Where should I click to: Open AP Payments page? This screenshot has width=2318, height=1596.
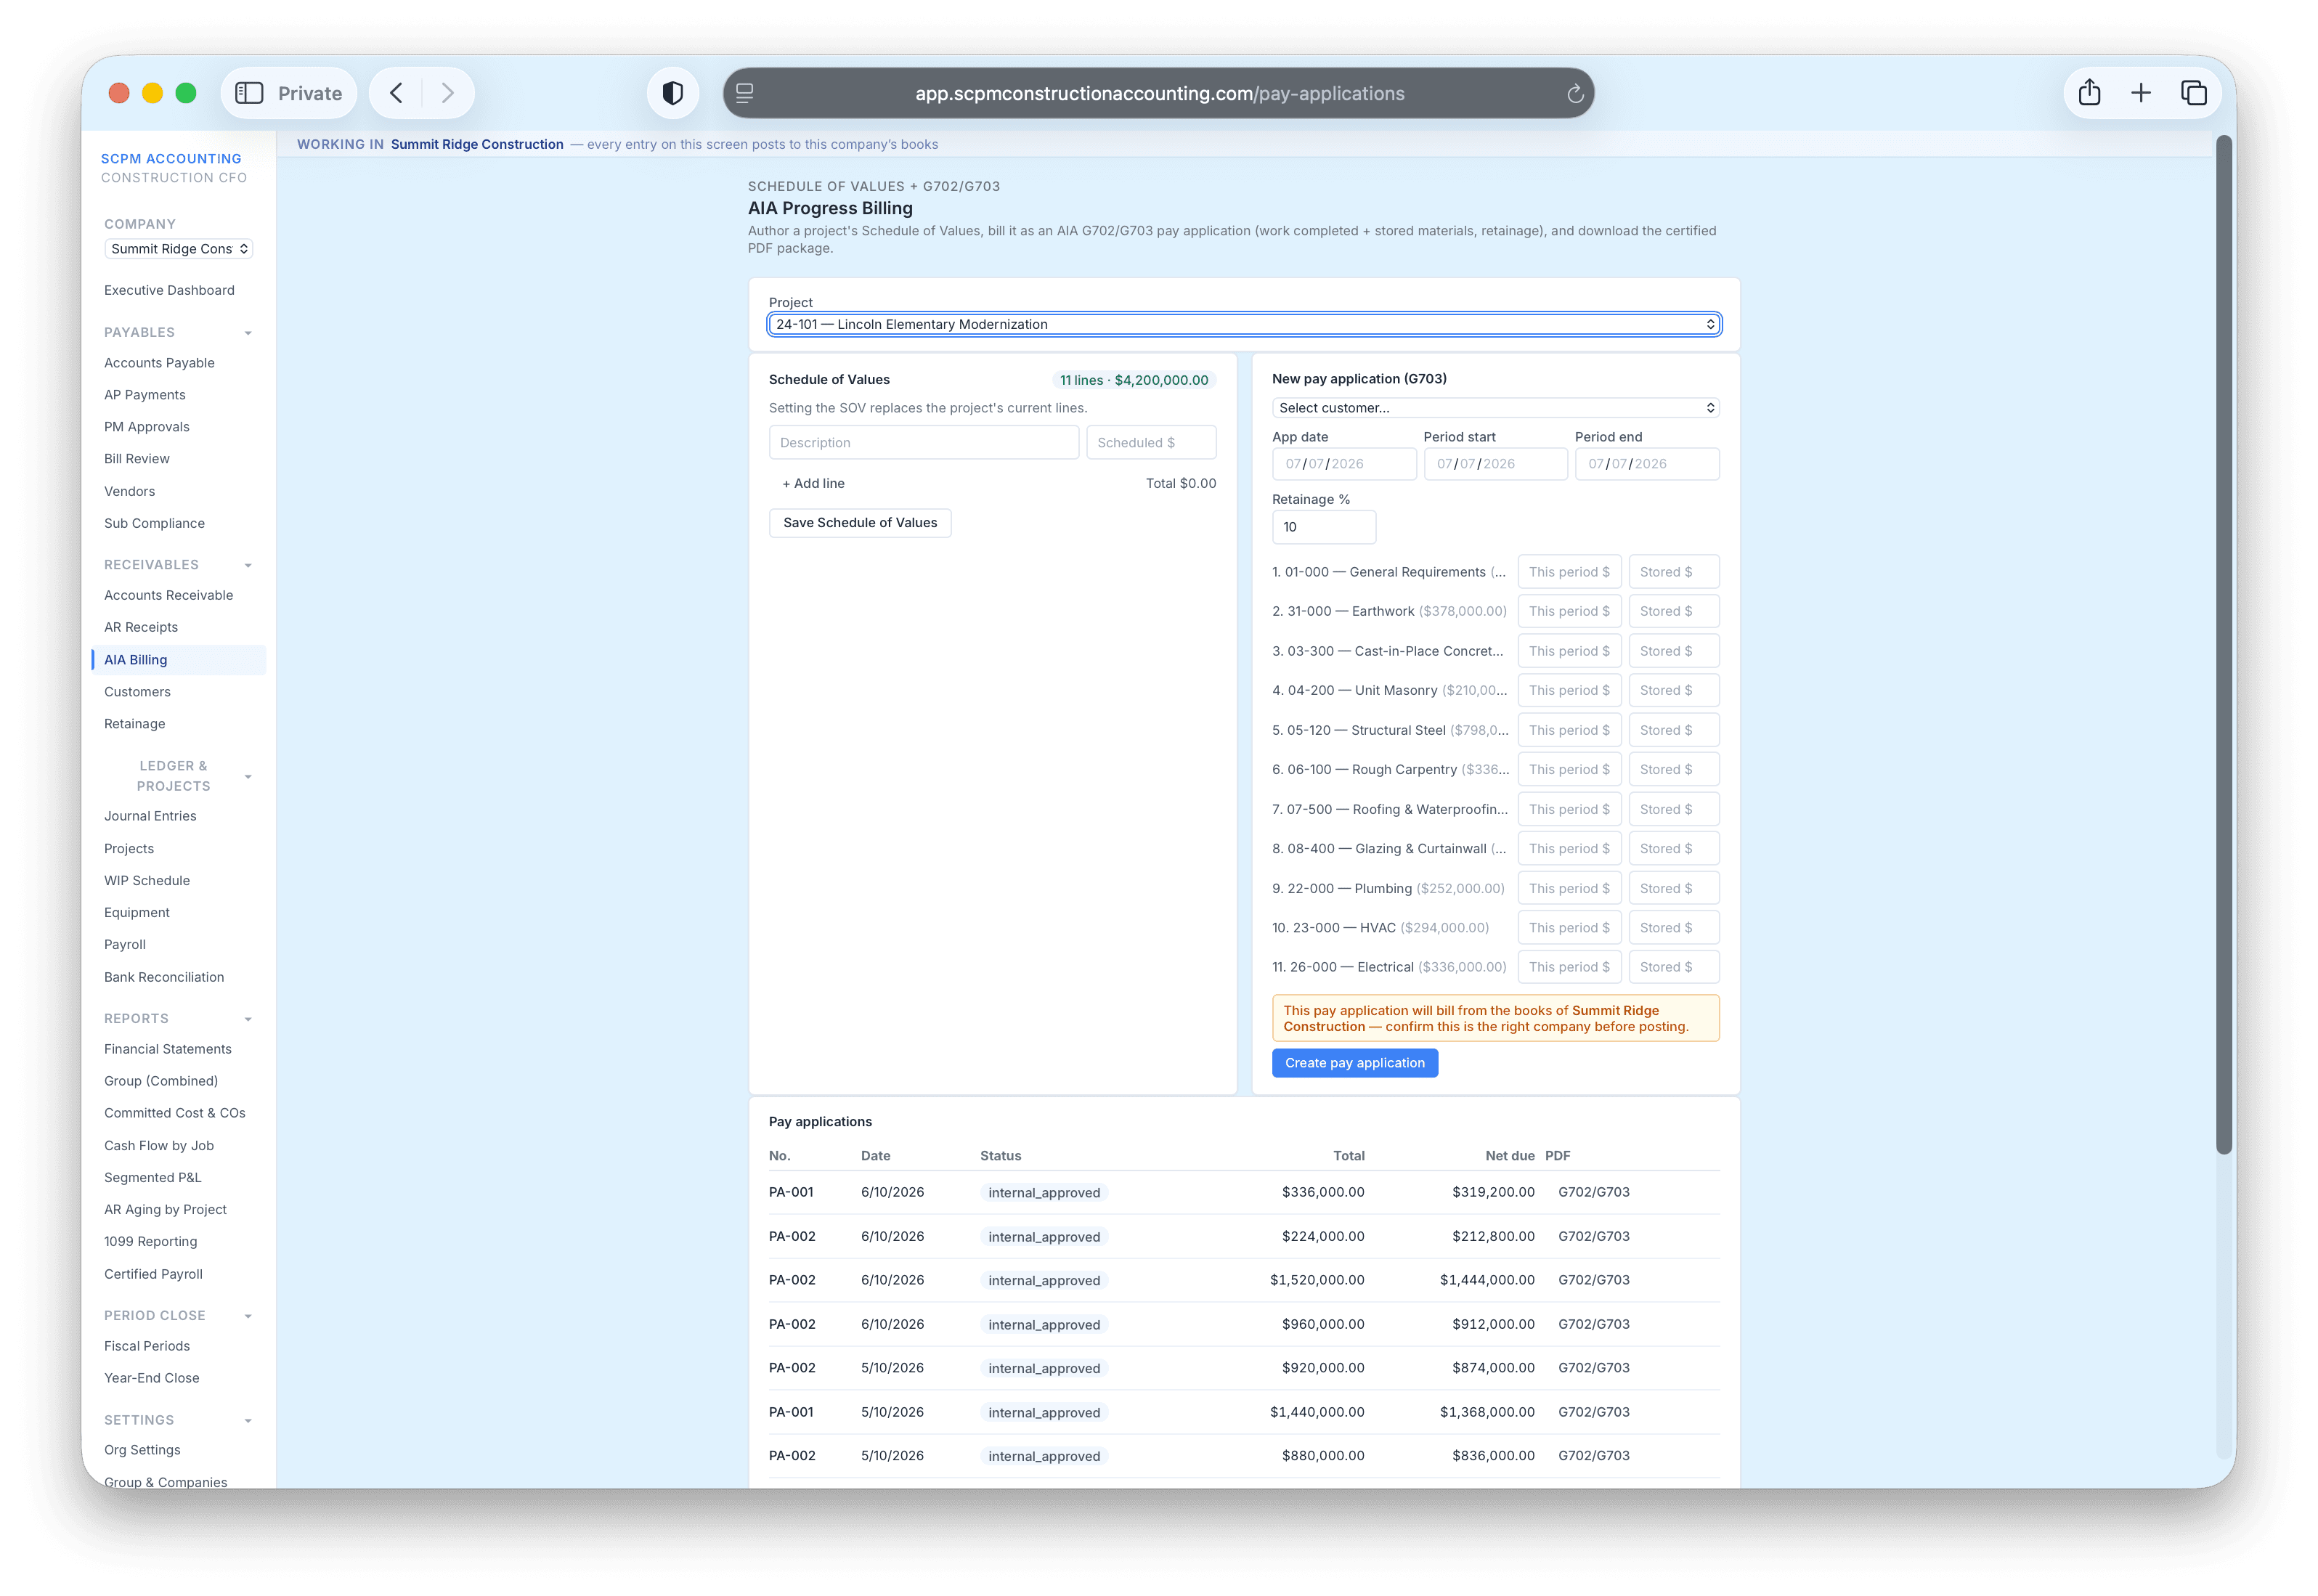click(144, 395)
